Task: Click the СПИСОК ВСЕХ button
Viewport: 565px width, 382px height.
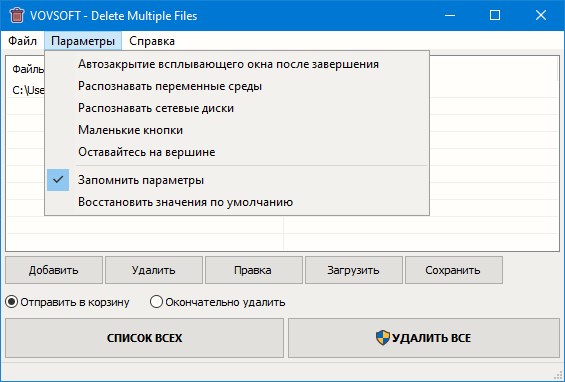Action: coord(144,338)
